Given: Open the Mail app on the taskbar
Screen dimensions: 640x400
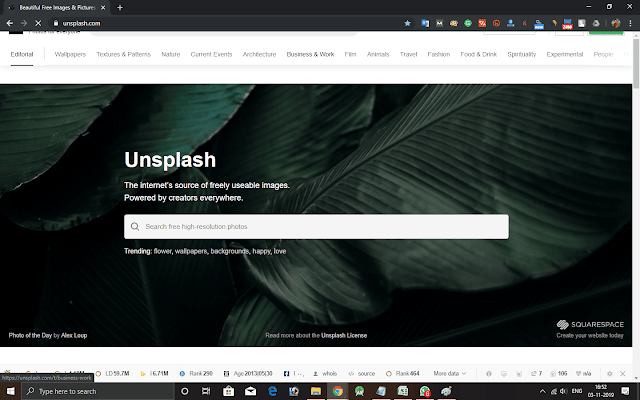Looking at the screenshot, I should click(x=250, y=391).
